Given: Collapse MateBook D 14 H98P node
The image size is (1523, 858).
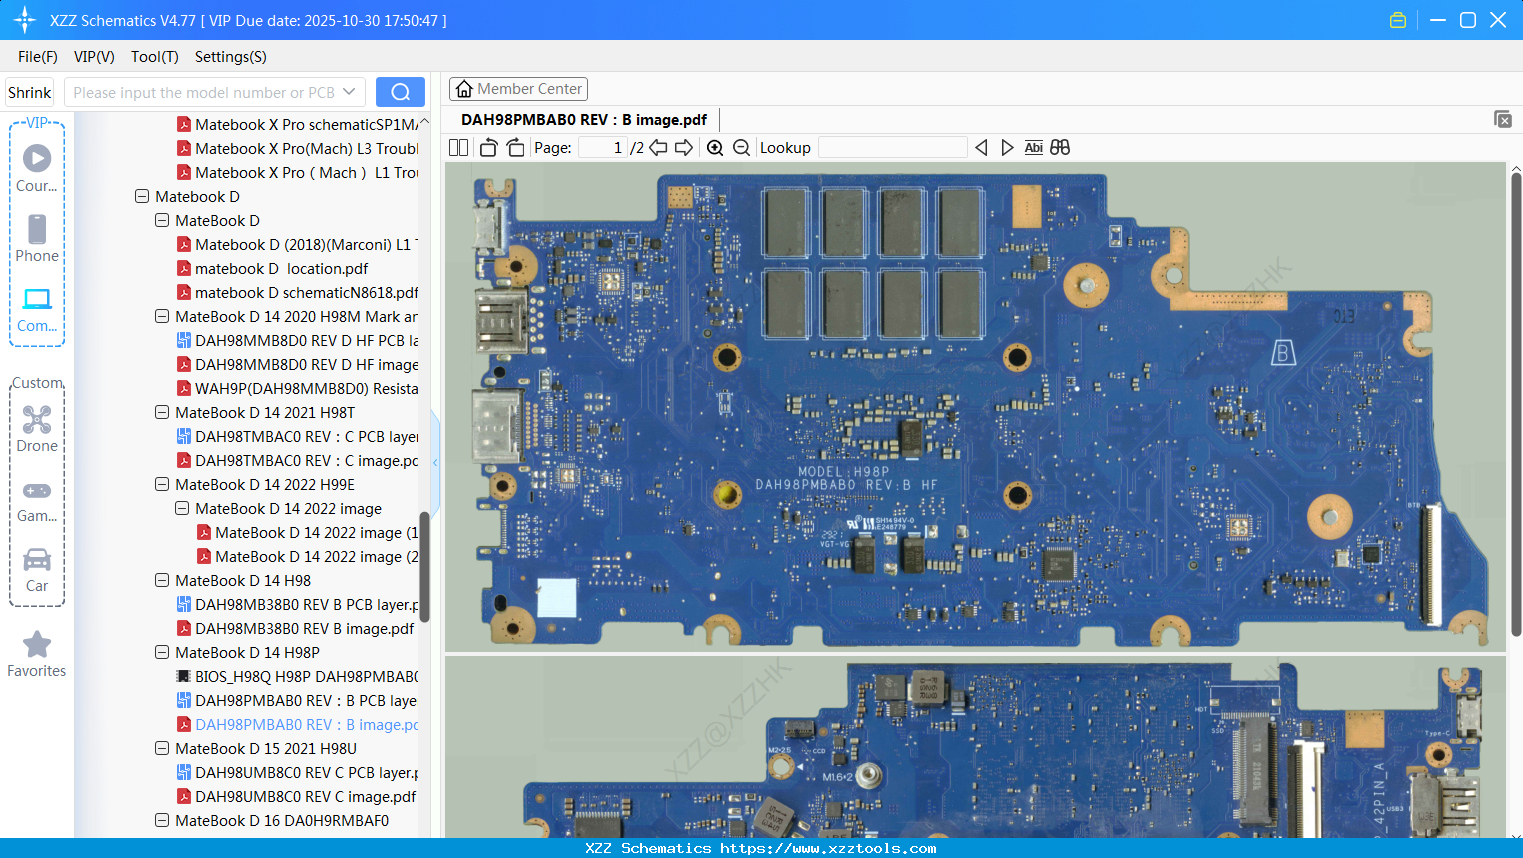Looking at the screenshot, I should coord(162,653).
